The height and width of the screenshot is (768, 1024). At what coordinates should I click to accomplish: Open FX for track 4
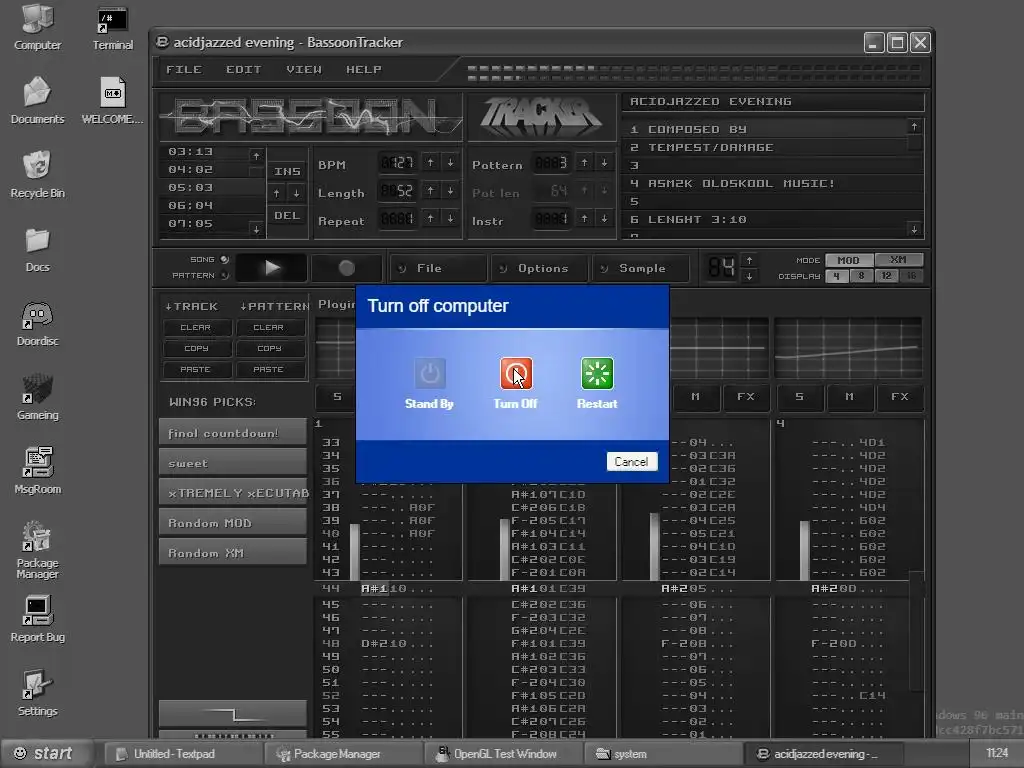900,397
